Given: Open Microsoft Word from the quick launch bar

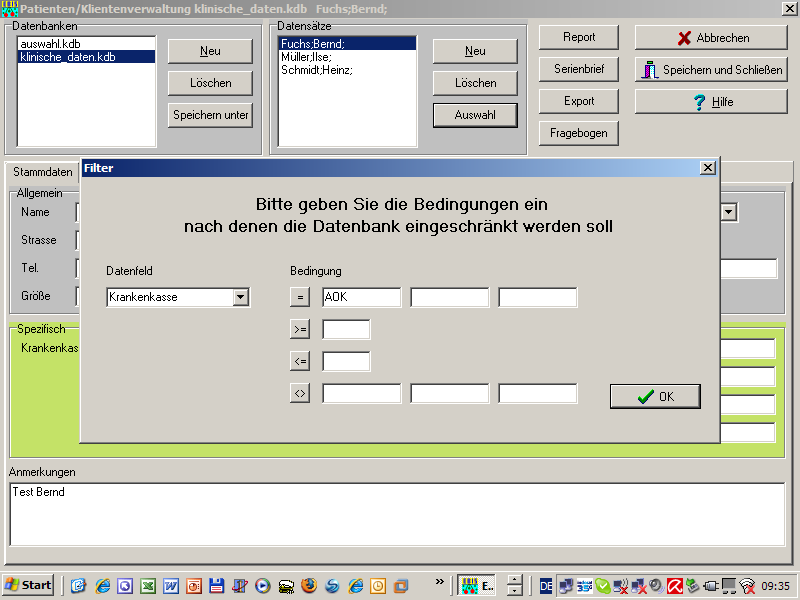Looking at the screenshot, I should [170, 587].
